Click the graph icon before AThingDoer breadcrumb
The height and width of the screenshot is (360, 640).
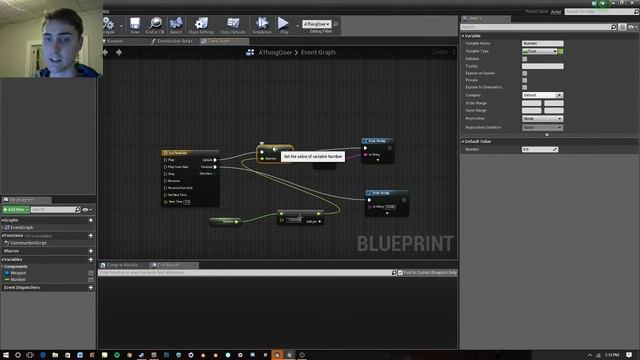click(250, 52)
